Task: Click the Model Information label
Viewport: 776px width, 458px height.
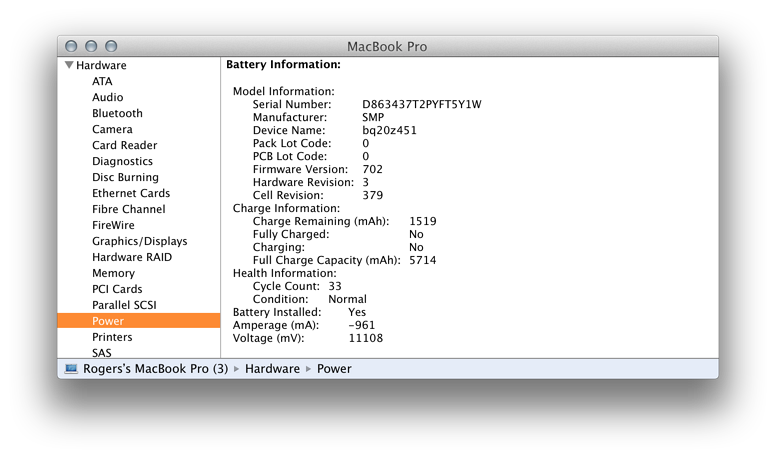Action: coord(284,91)
